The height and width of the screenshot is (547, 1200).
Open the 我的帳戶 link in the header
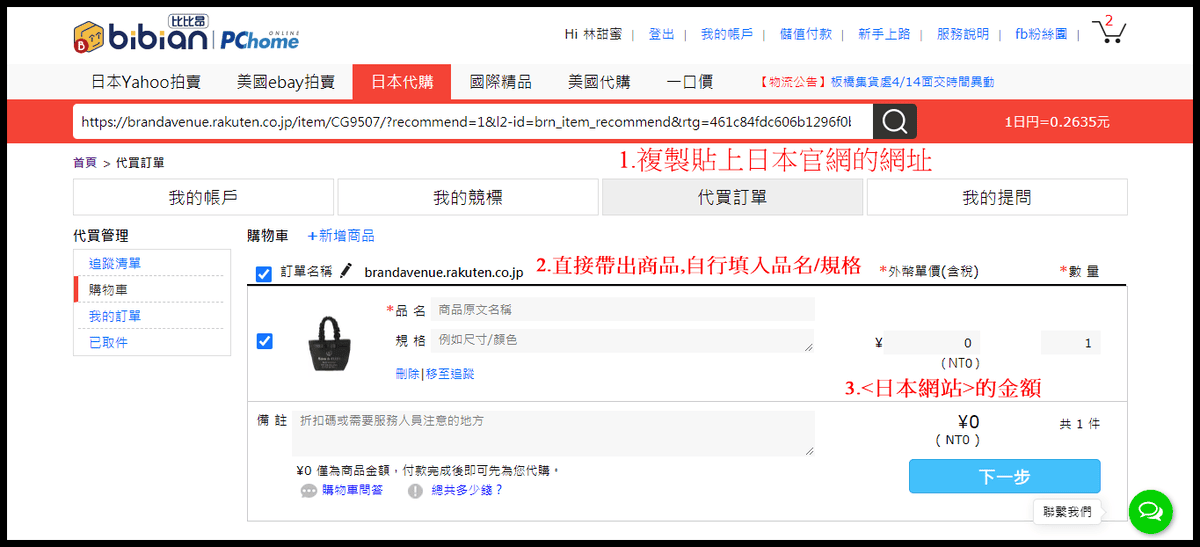pyautogui.click(x=727, y=34)
